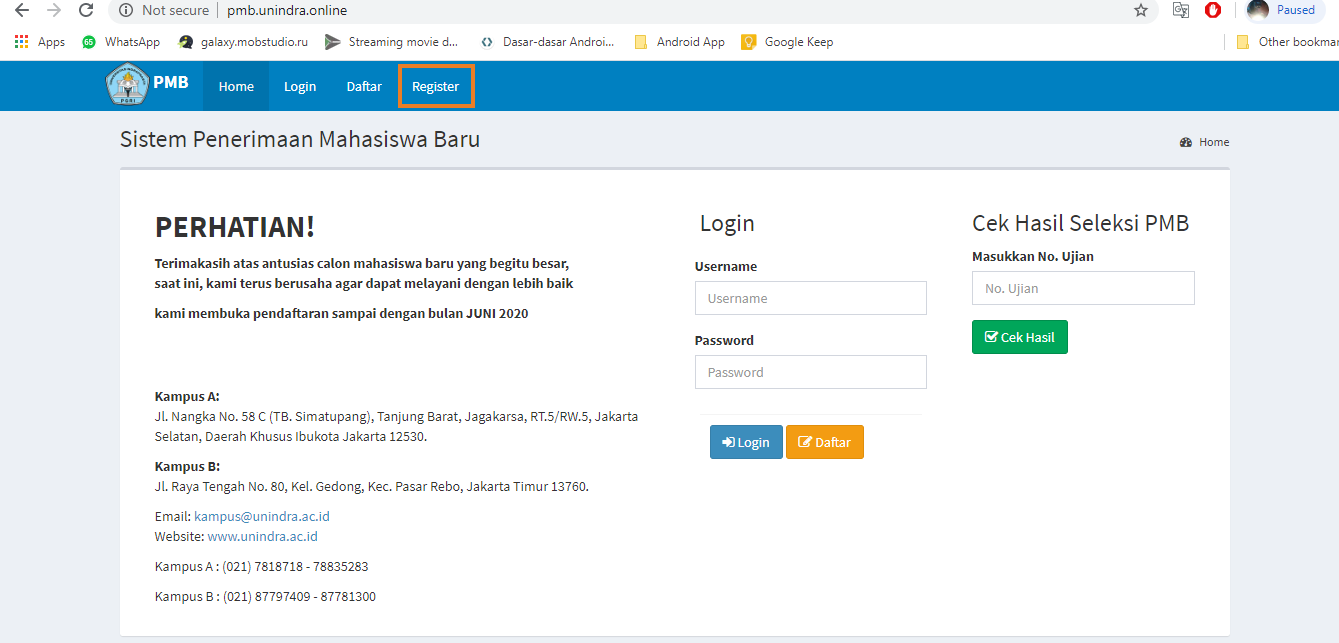Image resolution: width=1339 pixels, height=643 pixels.
Task: Click inside the Username input field
Action: click(810, 297)
